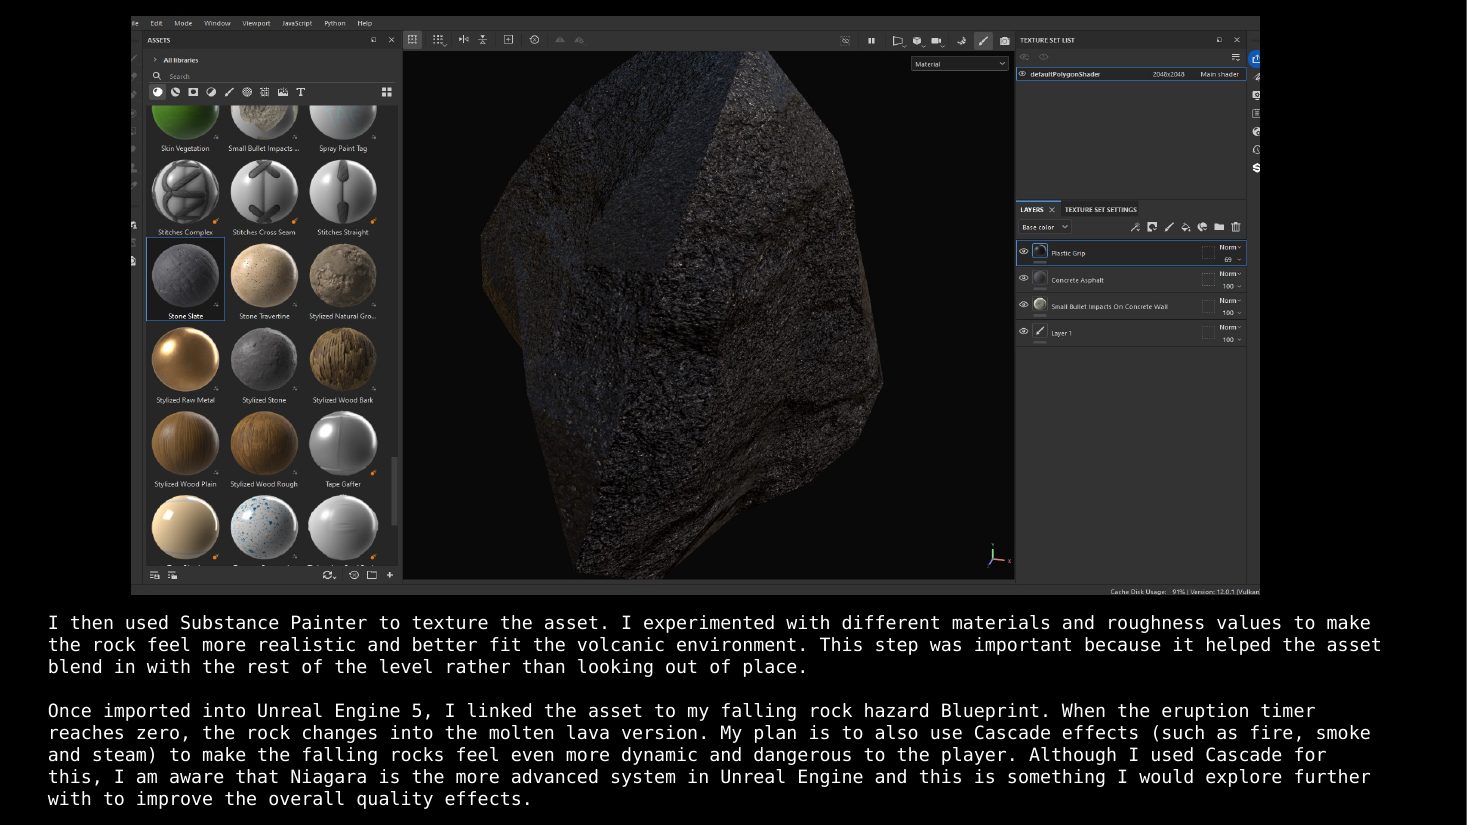Image resolution: width=1467 pixels, height=825 pixels.
Task: Open the Plastic Grip layer opacity slider
Action: click(1231, 260)
